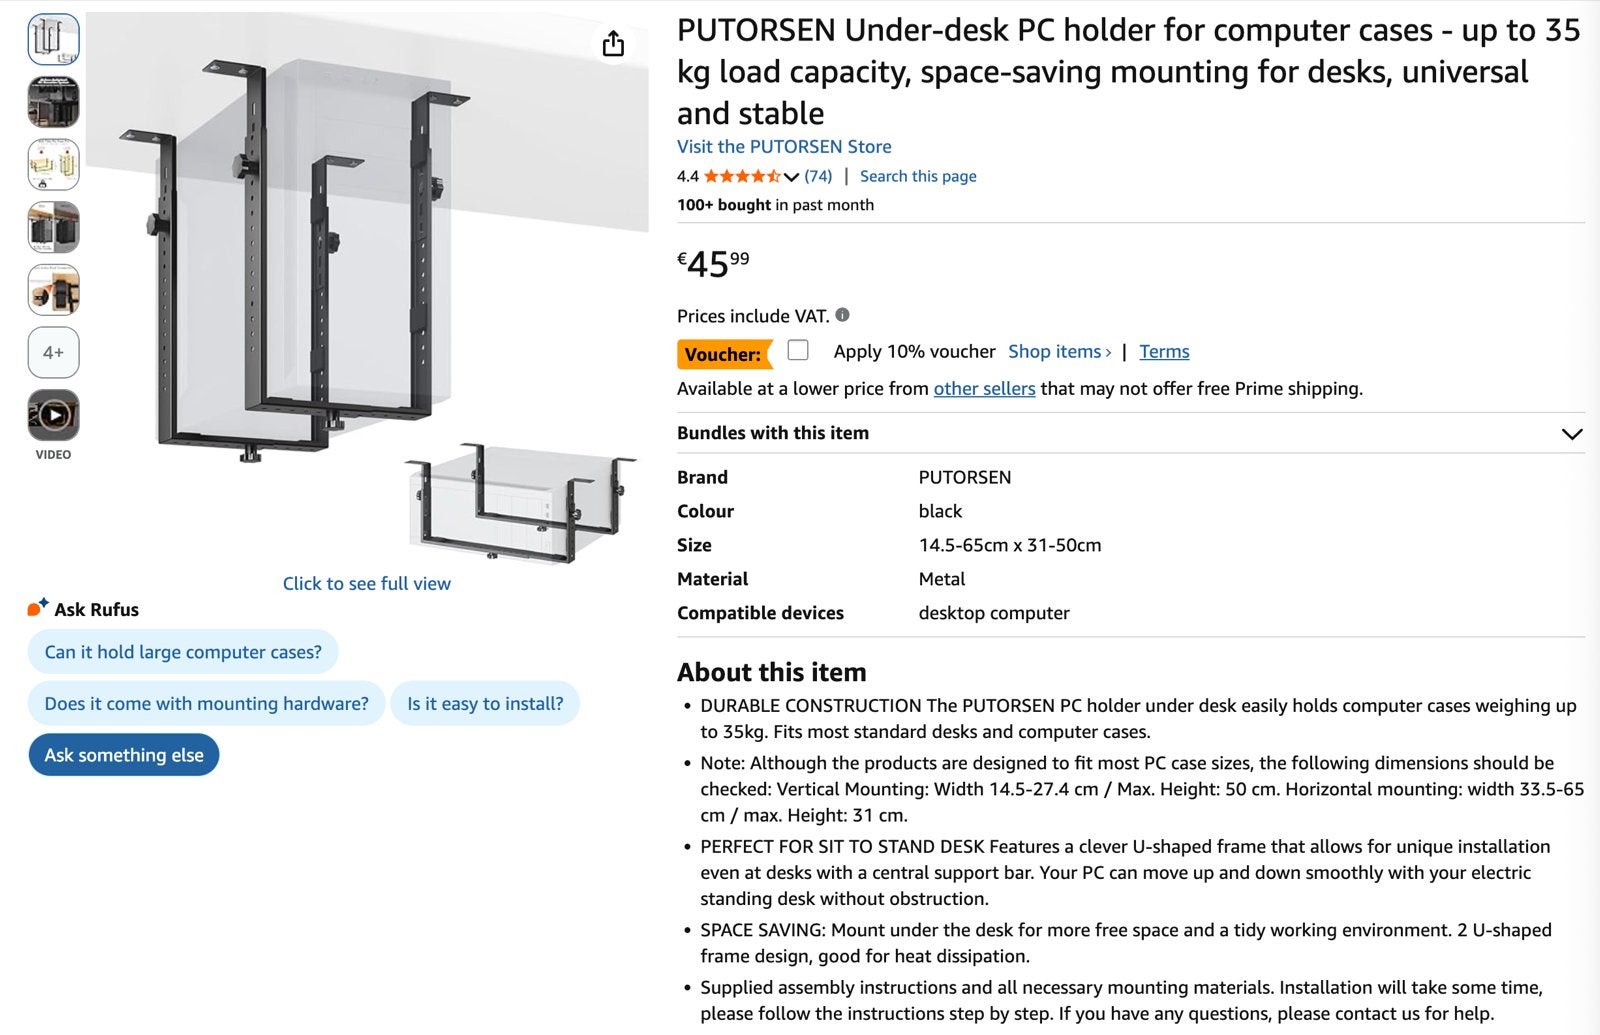This screenshot has width=1600, height=1035.
Task: Tick the Apply 10% voucher checkbox
Action: click(x=798, y=350)
